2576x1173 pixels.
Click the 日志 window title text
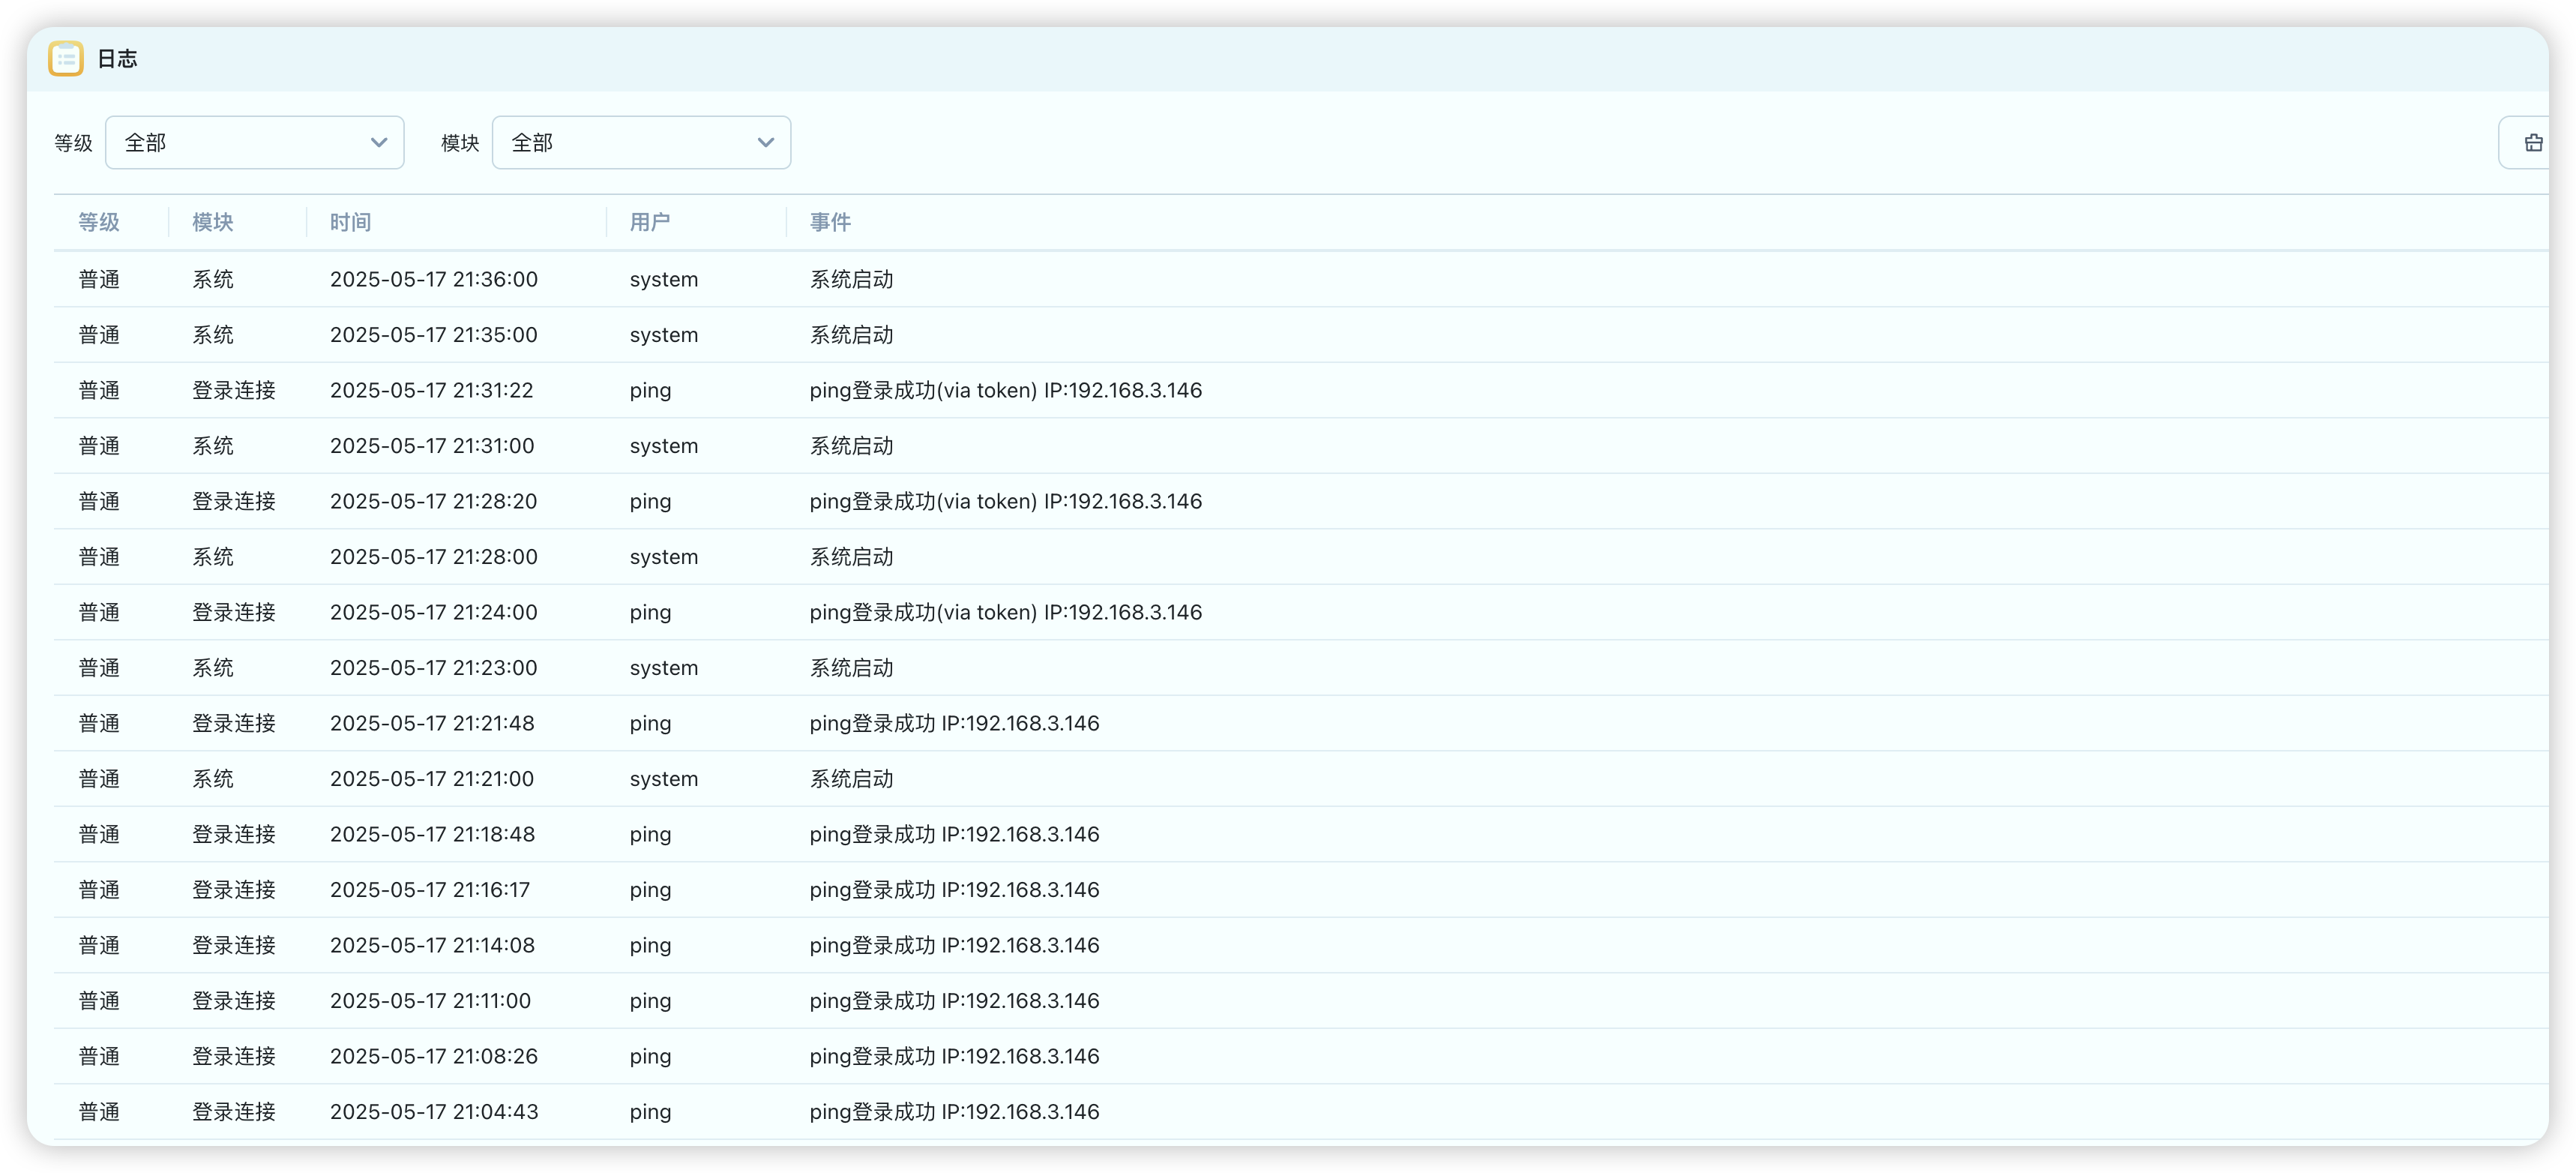(x=117, y=59)
